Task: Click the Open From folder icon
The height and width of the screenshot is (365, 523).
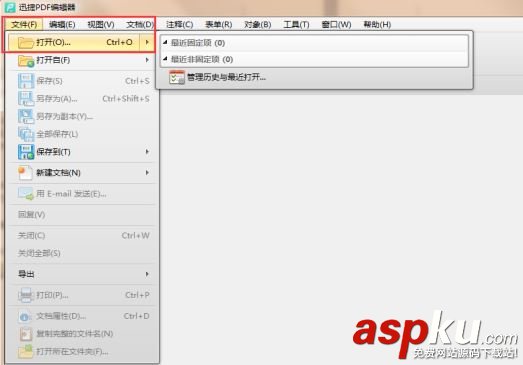Action: tap(26, 61)
